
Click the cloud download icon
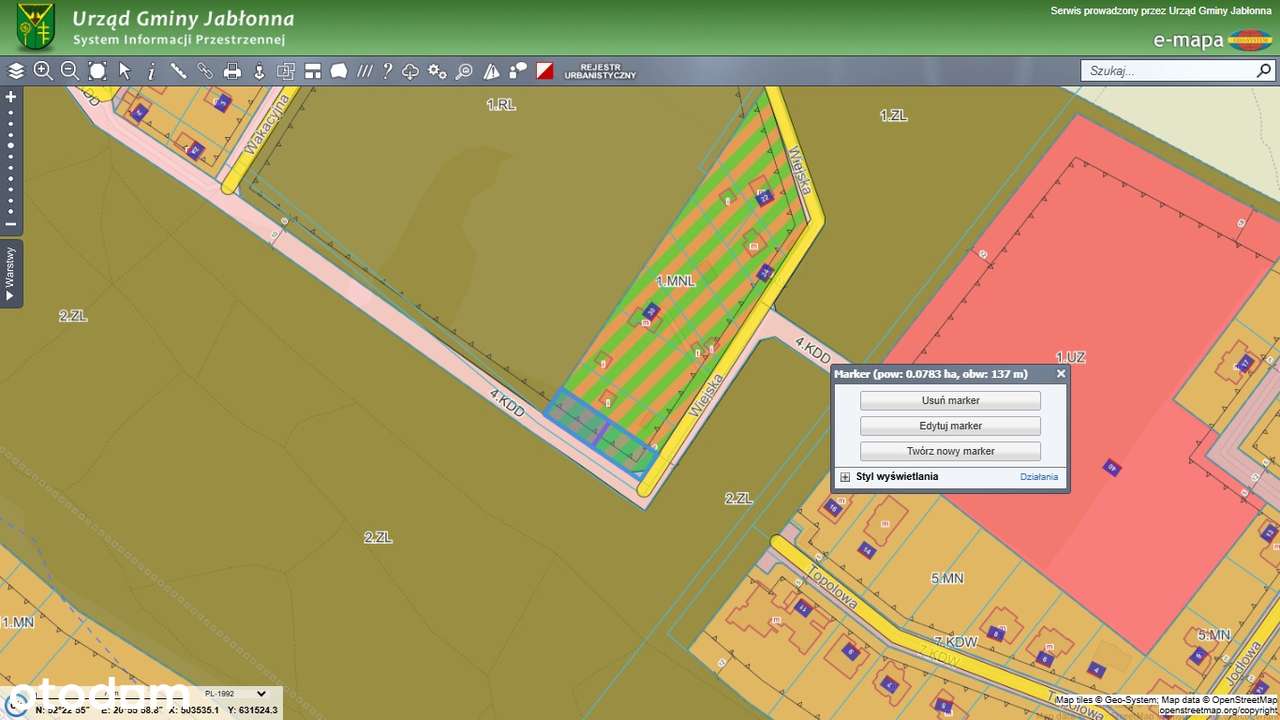coord(411,71)
